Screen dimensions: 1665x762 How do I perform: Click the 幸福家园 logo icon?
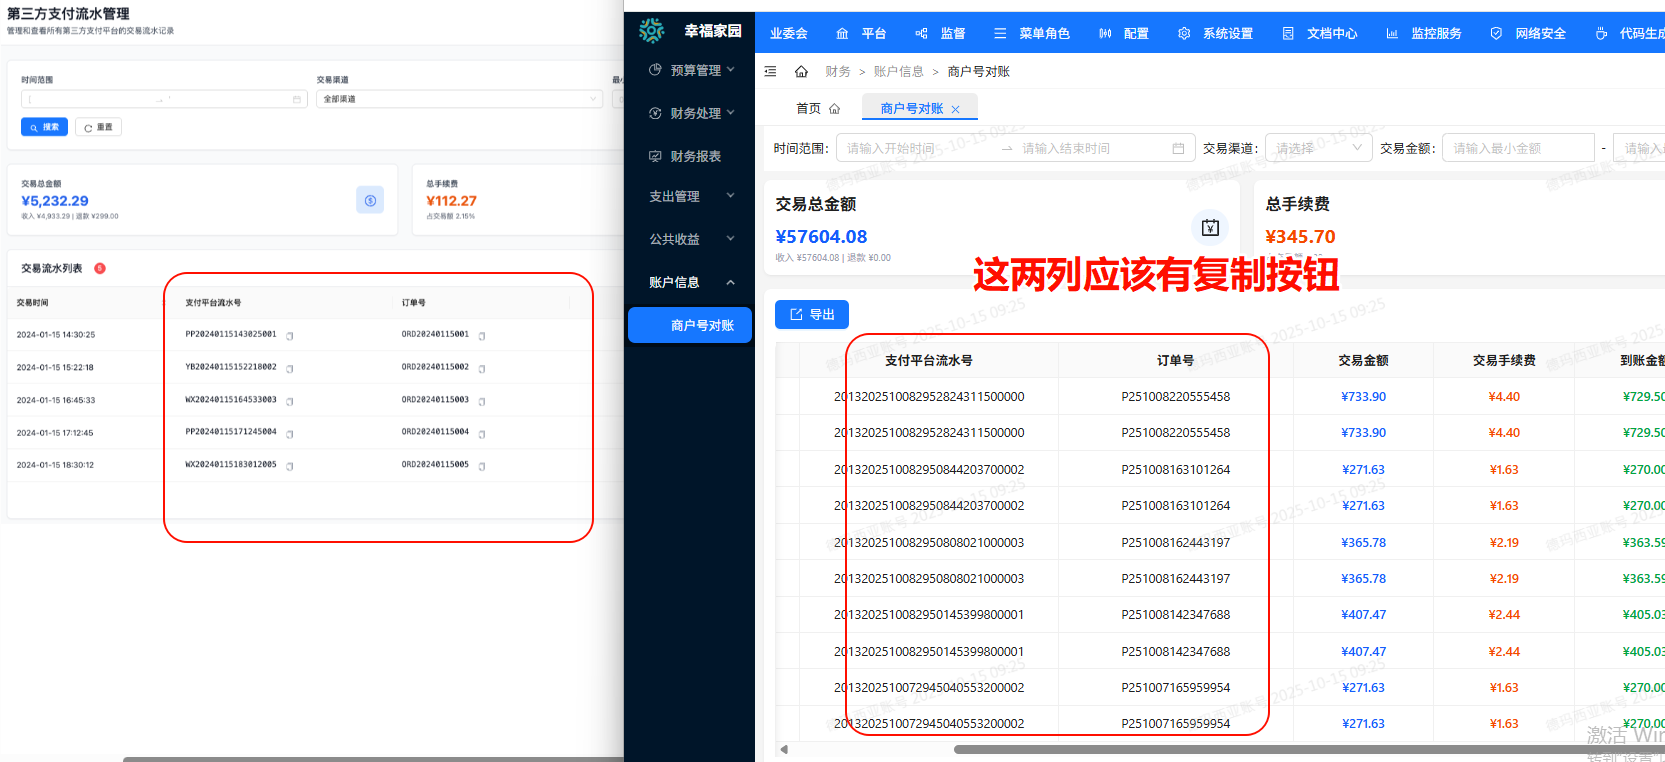point(652,31)
